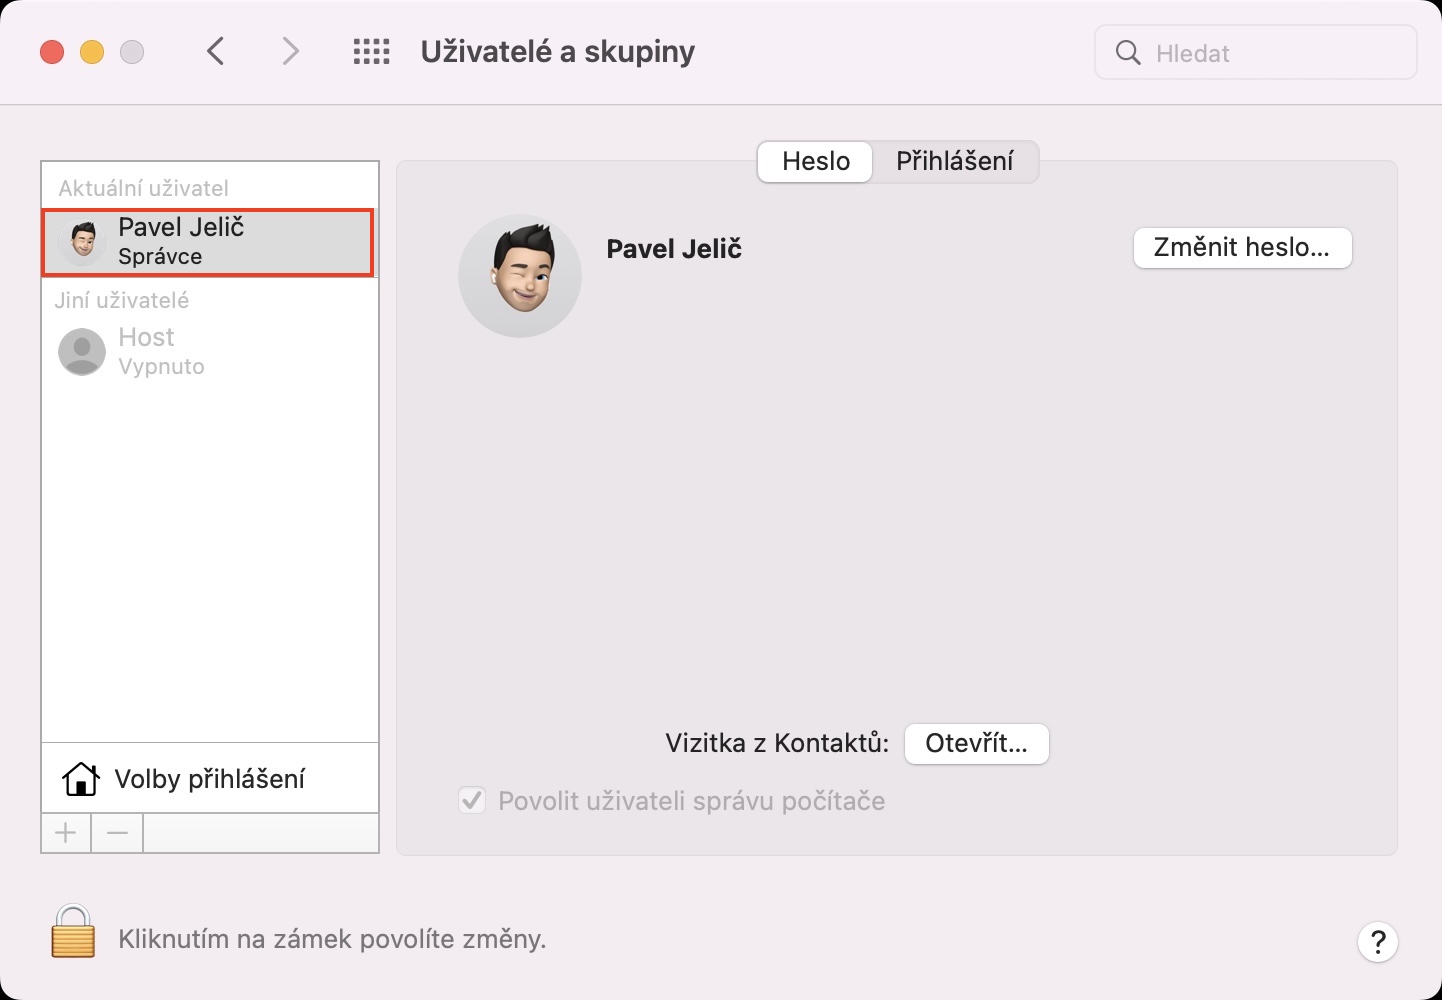Open Volby přihlášení login options
This screenshot has width=1442, height=1000.
click(x=209, y=779)
